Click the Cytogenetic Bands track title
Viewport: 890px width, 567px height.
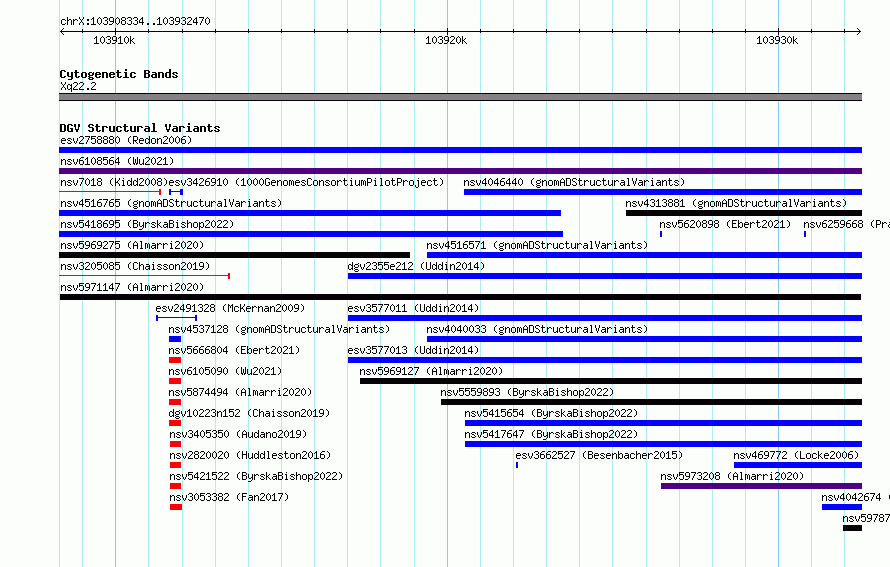[x=119, y=74]
